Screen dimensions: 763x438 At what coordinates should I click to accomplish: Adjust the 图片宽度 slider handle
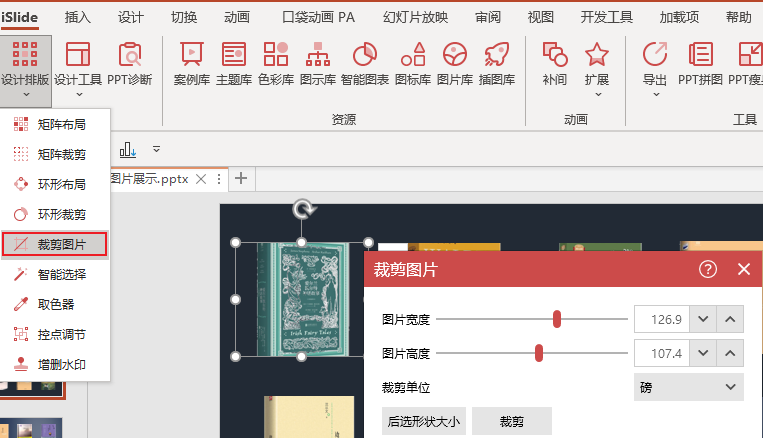pyautogui.click(x=557, y=319)
